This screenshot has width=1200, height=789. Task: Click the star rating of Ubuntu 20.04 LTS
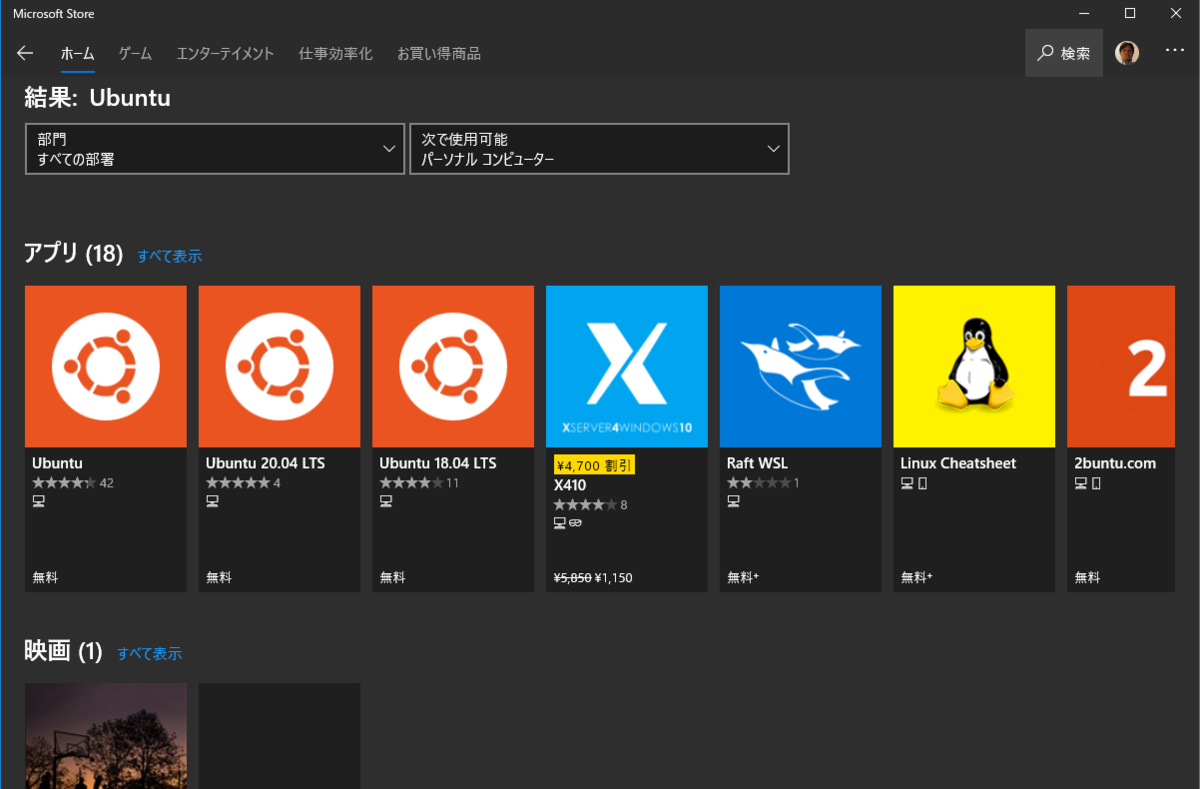[238, 483]
